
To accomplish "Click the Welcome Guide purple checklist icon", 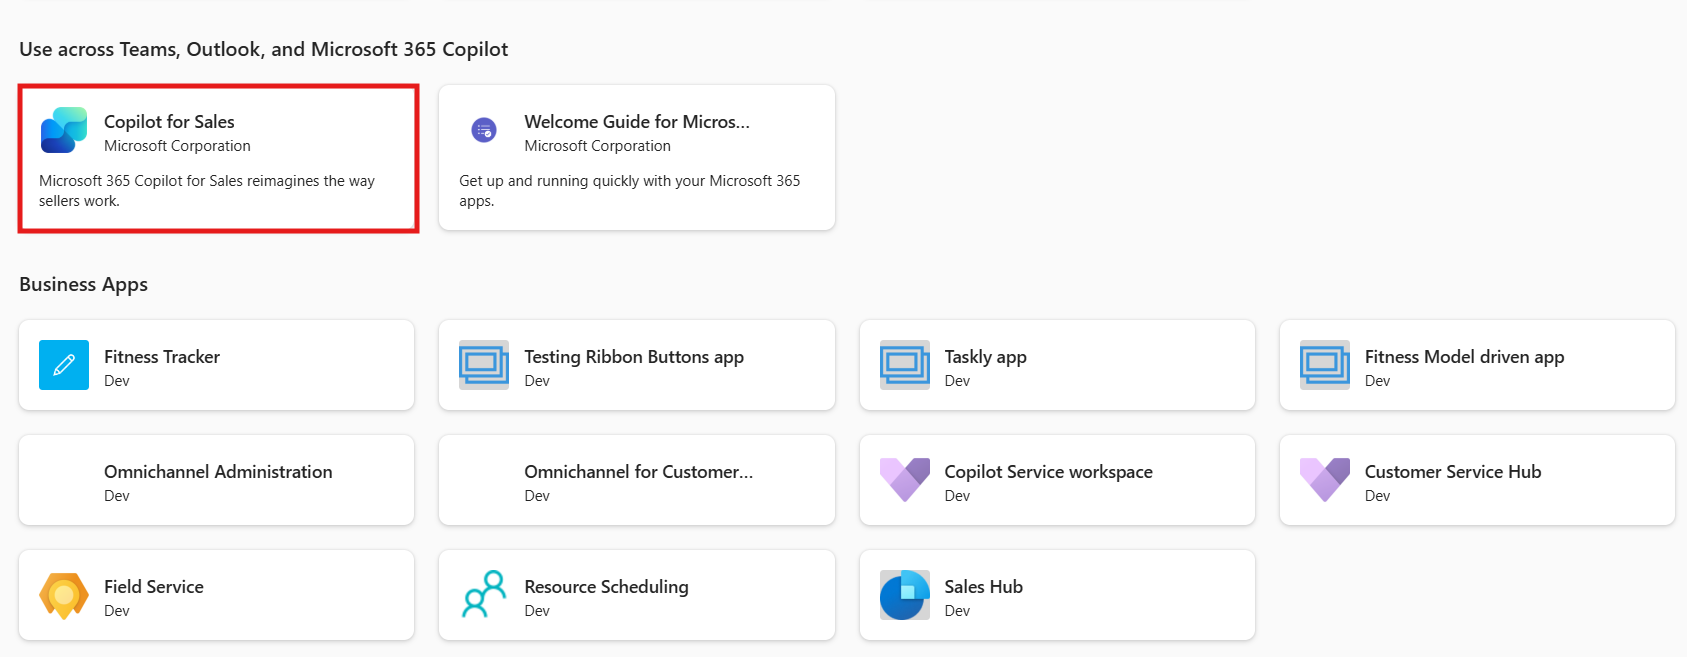I will pyautogui.click(x=484, y=130).
